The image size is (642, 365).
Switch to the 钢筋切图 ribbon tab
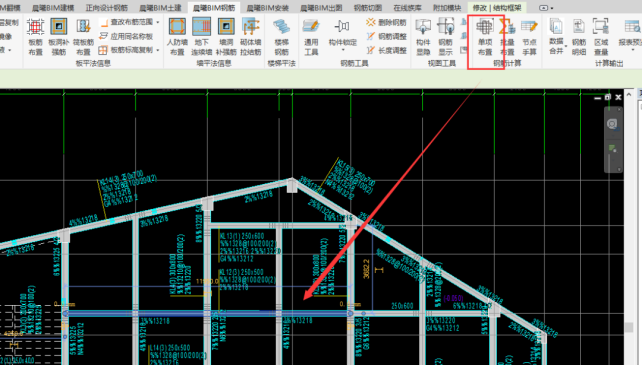367,8
